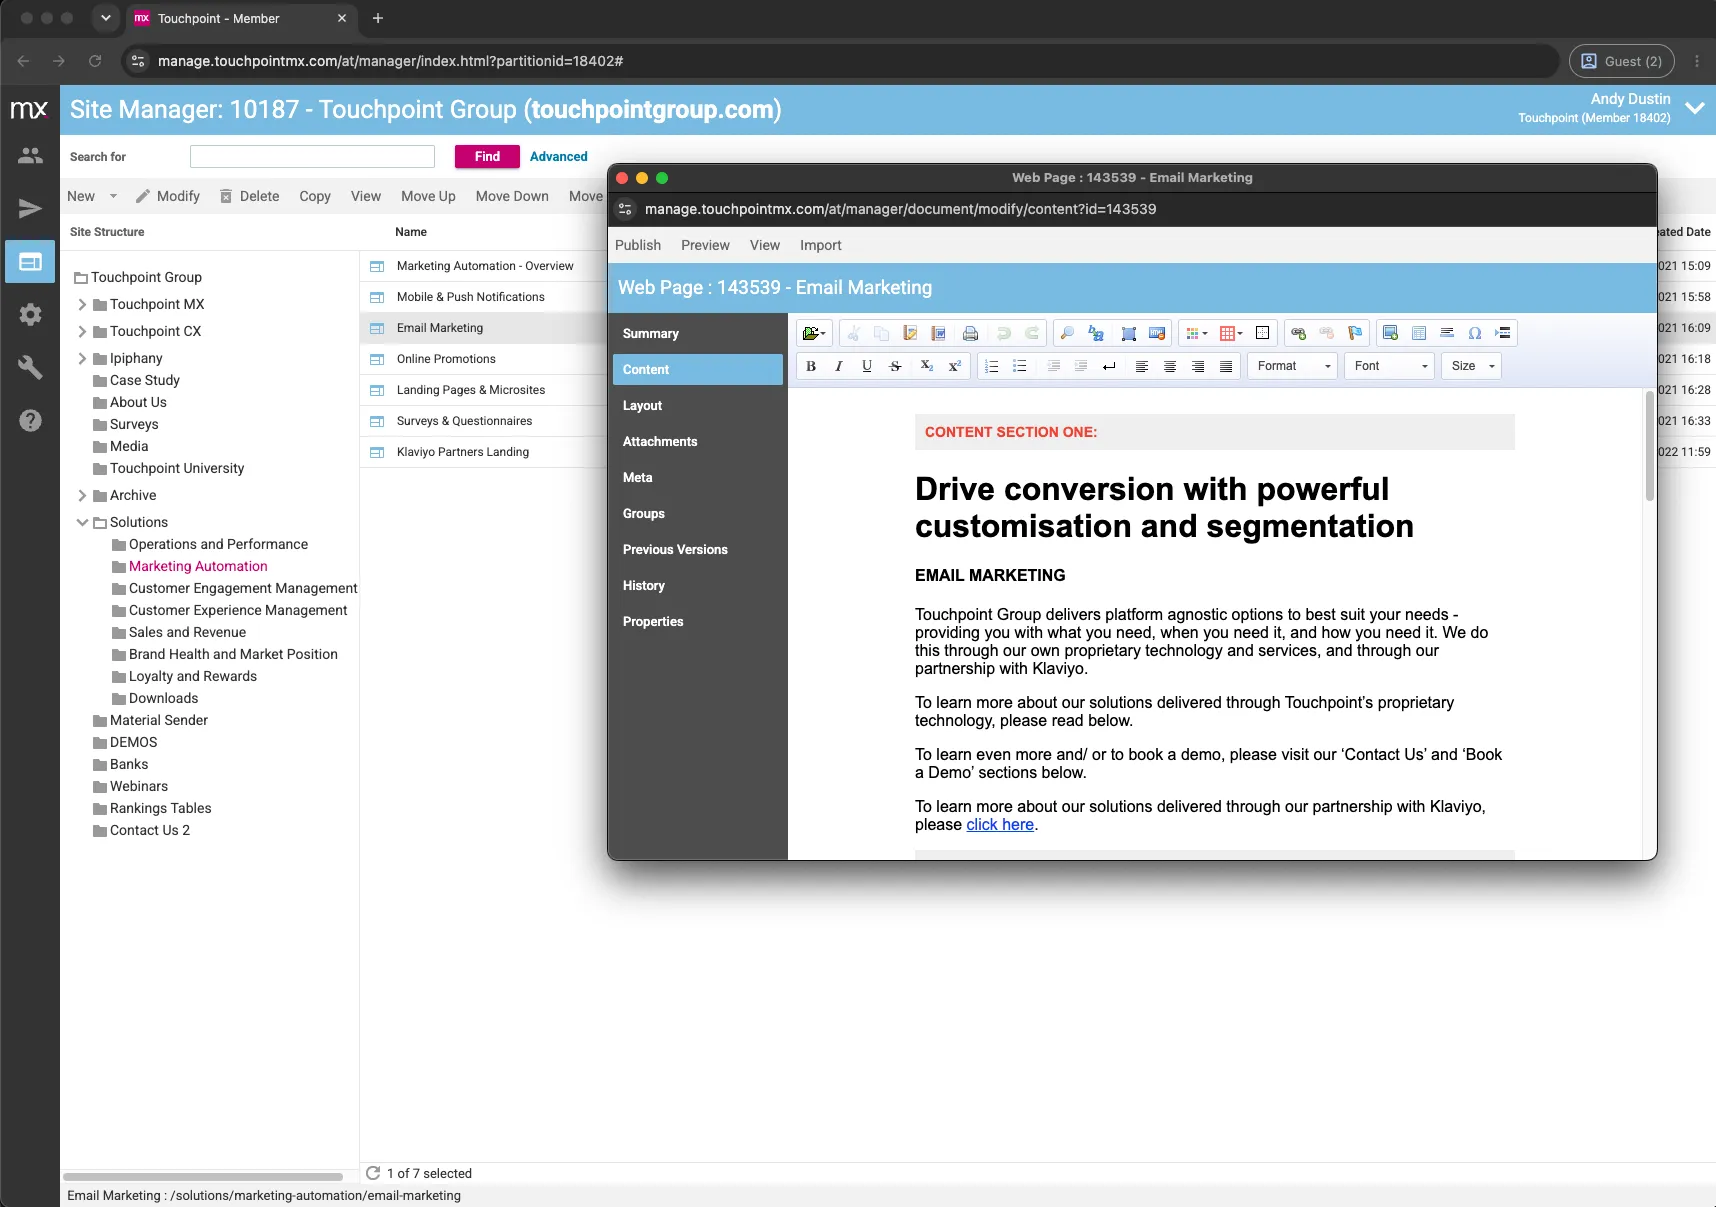Toggle fullscreen editor mode

(x=1129, y=333)
